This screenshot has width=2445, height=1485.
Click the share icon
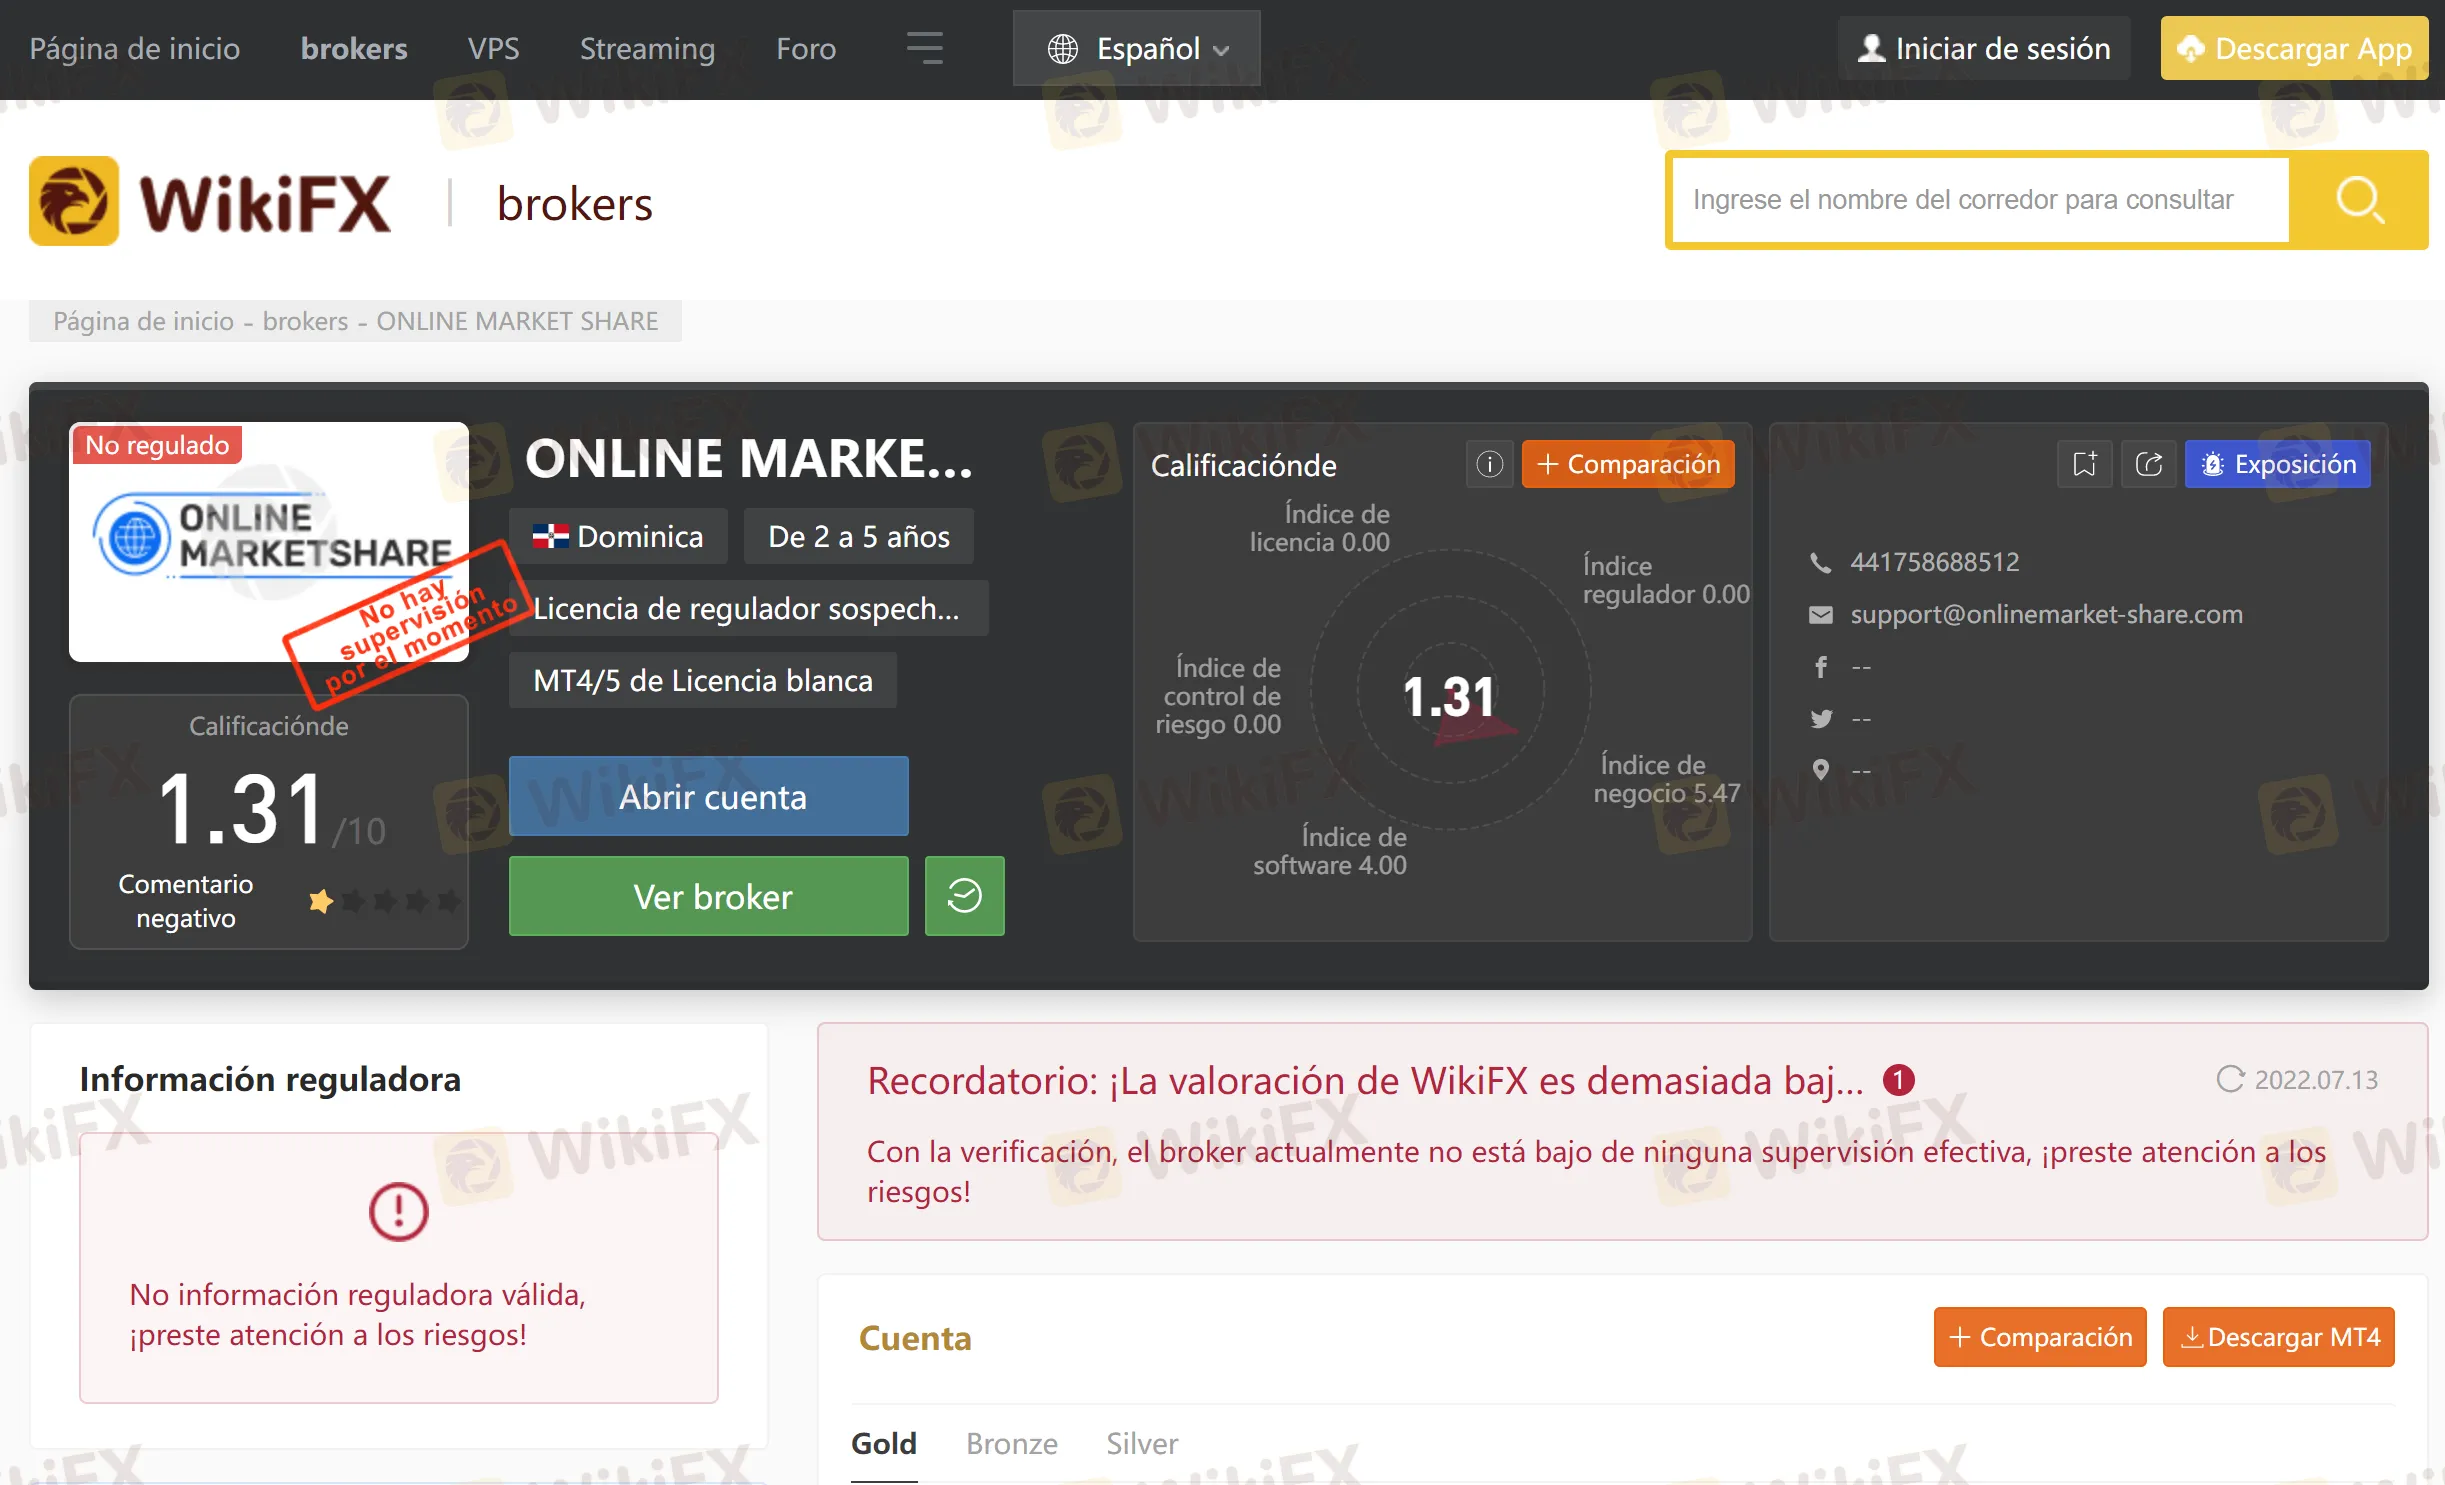point(2148,464)
